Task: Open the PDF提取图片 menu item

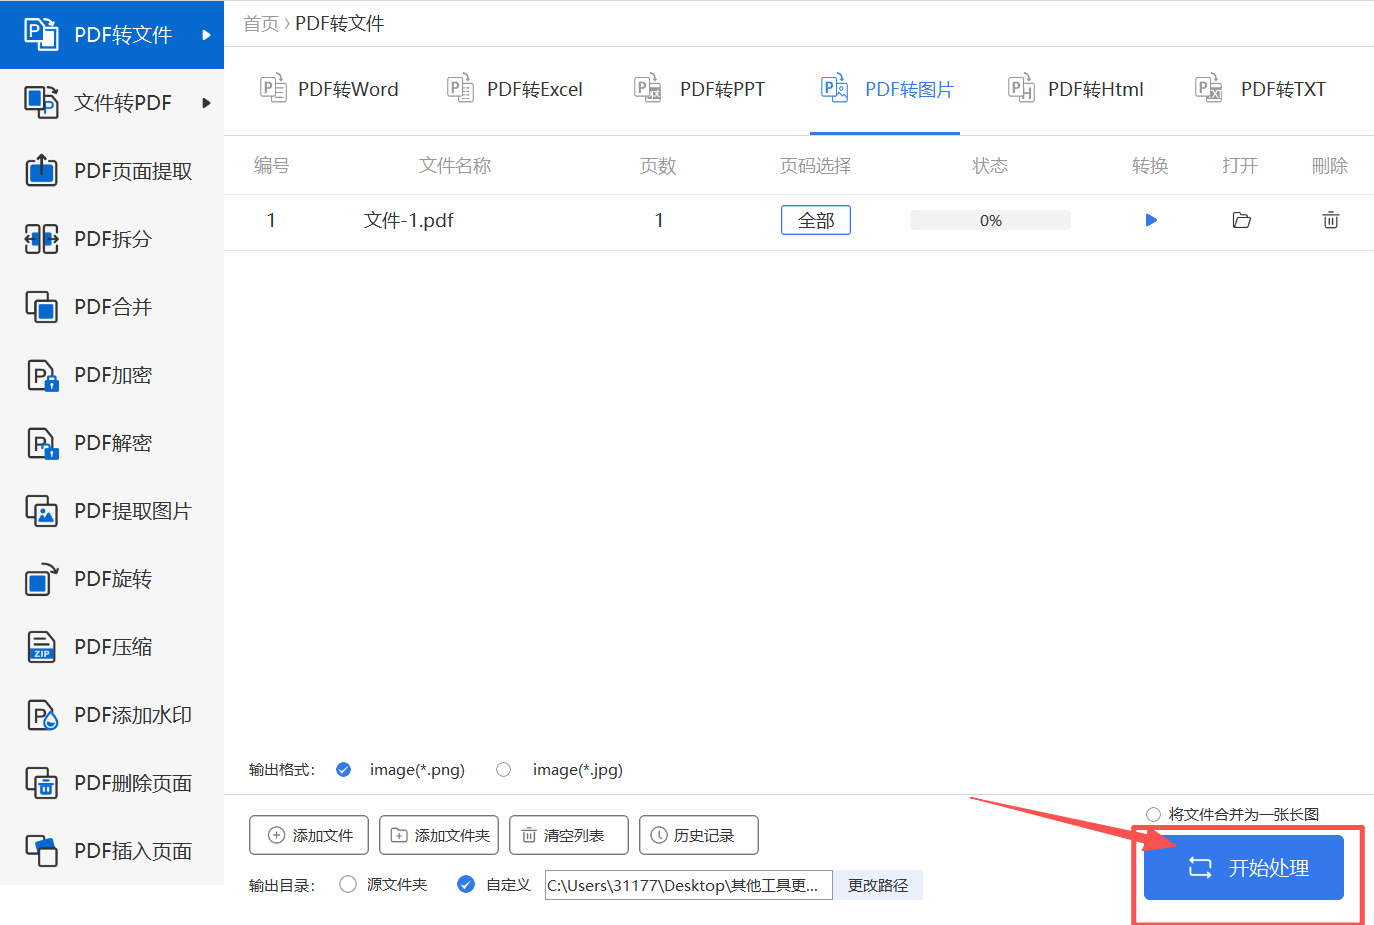Action: click(x=112, y=511)
